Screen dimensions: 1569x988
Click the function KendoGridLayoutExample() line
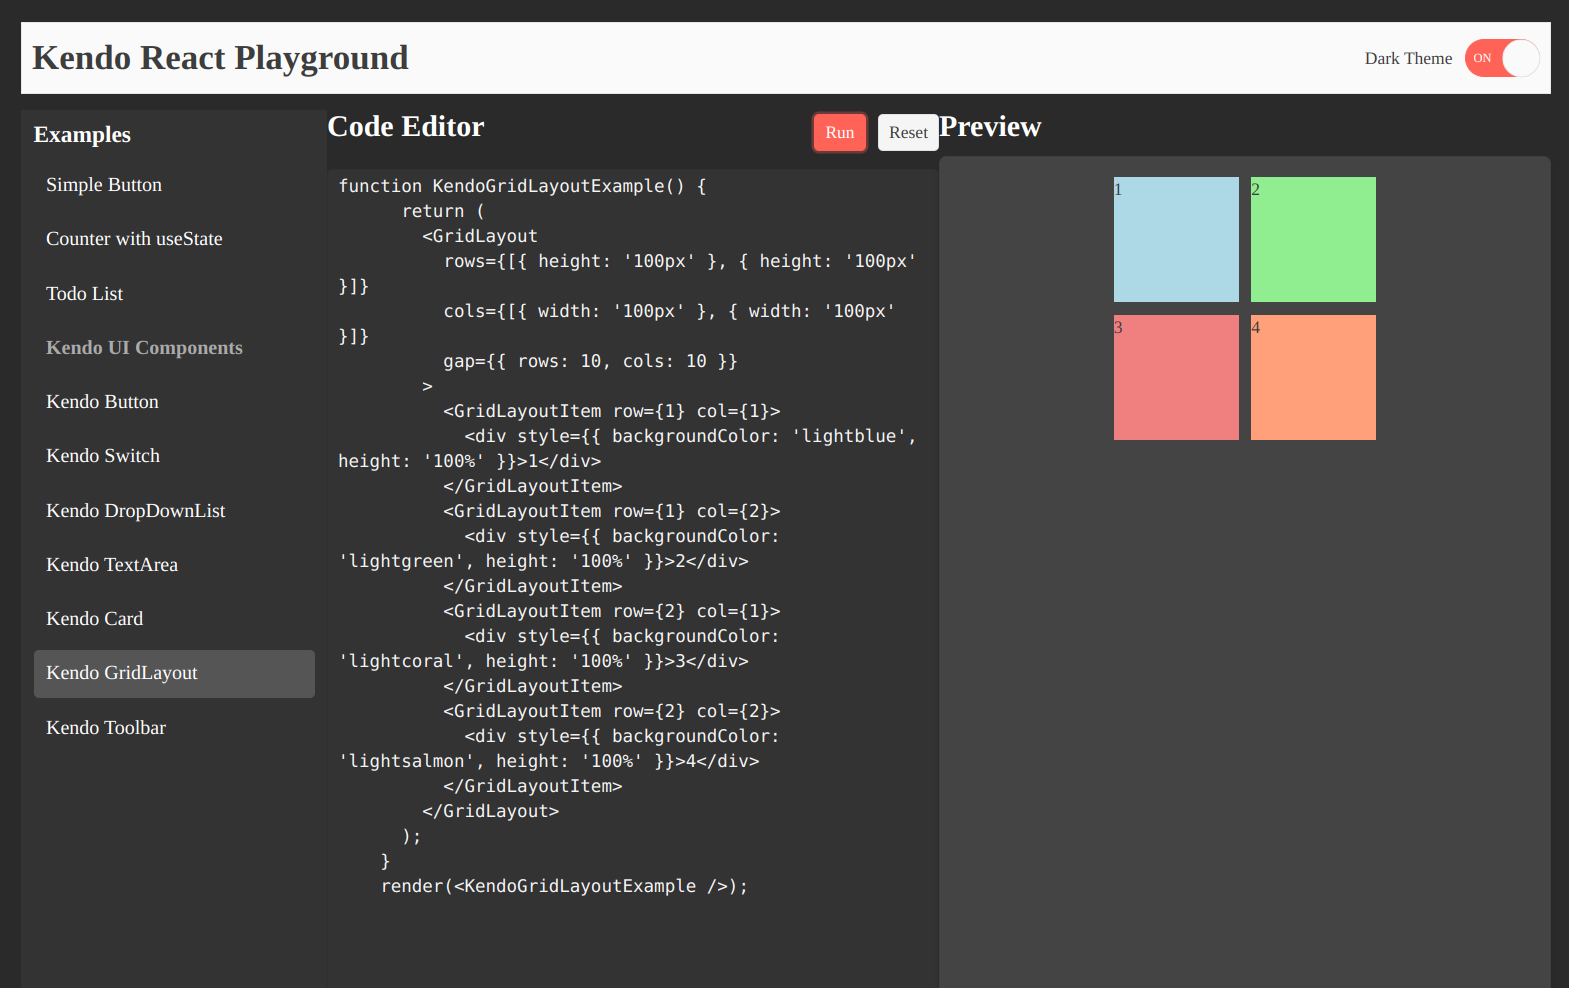[x=522, y=186]
